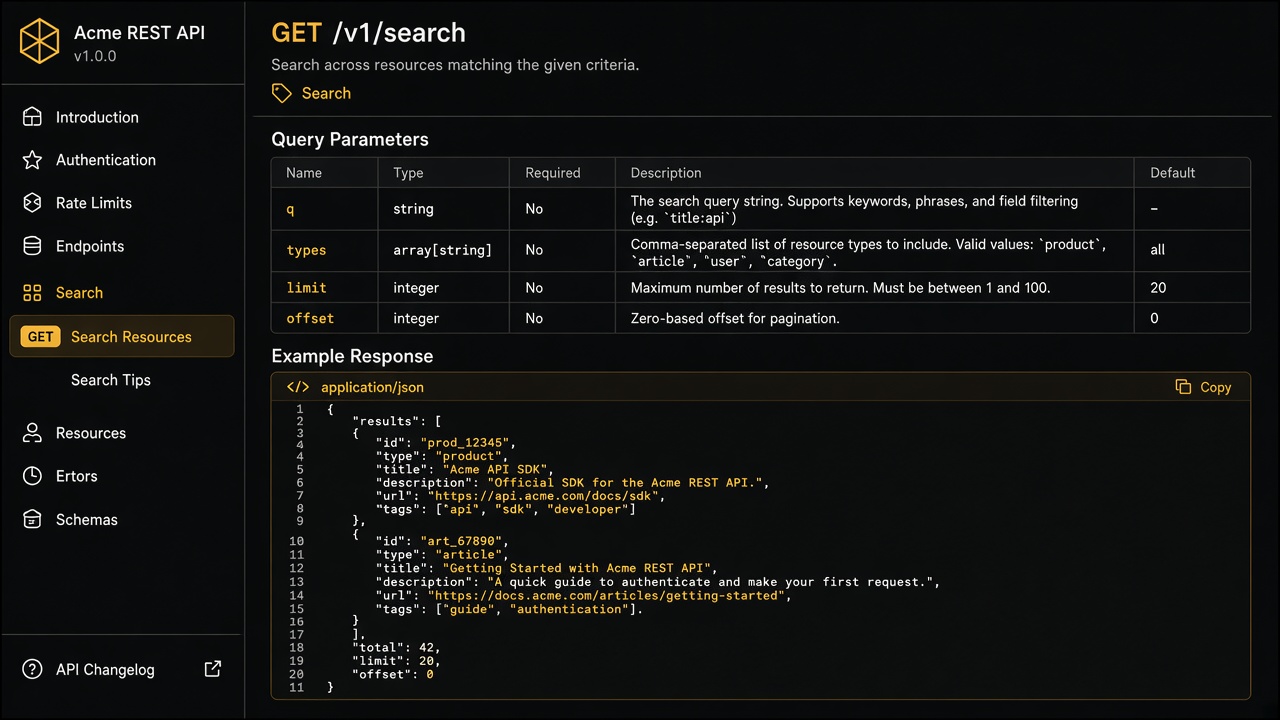
Task: Click the Default column header
Action: tap(1172, 173)
